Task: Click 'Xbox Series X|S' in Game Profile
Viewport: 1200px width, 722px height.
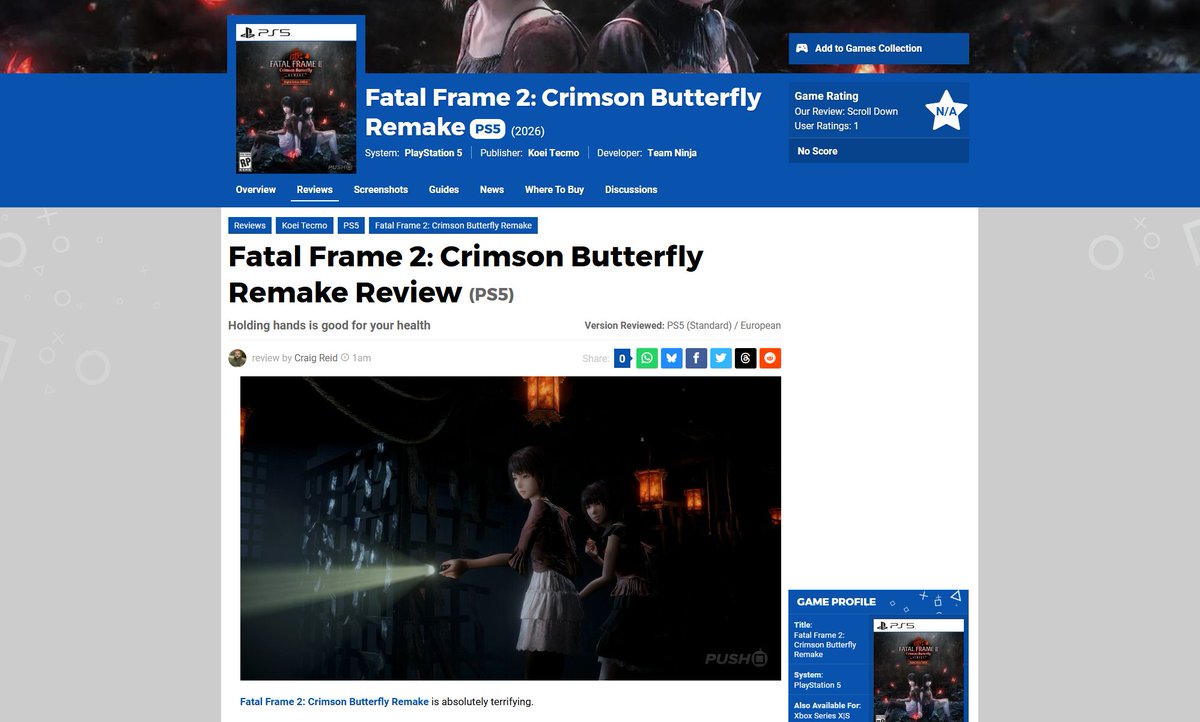Action: (x=822, y=716)
